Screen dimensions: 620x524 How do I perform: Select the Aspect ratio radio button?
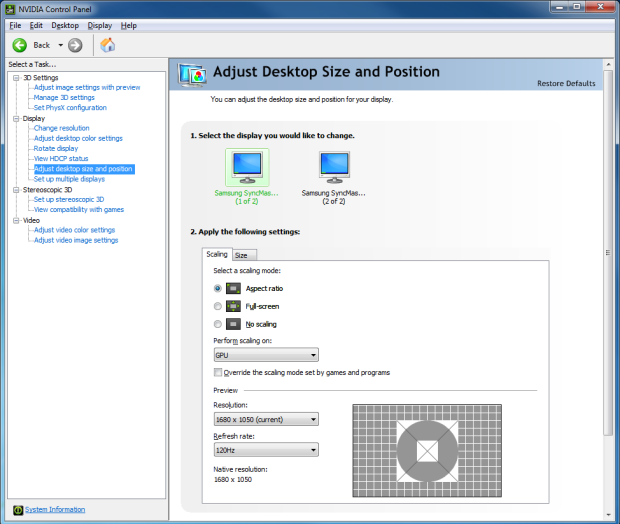[217, 288]
